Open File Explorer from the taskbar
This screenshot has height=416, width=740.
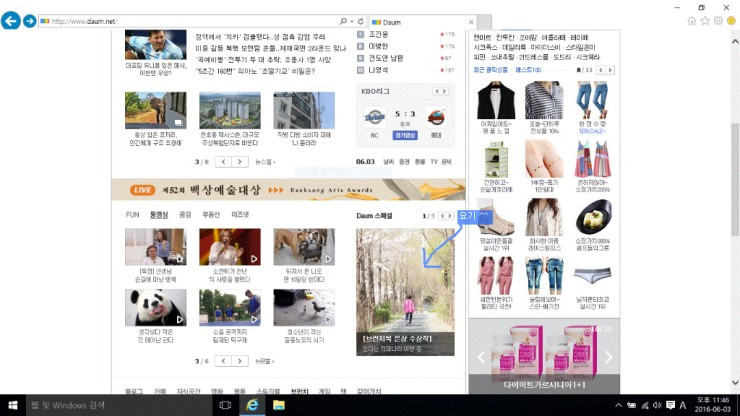pos(279,405)
